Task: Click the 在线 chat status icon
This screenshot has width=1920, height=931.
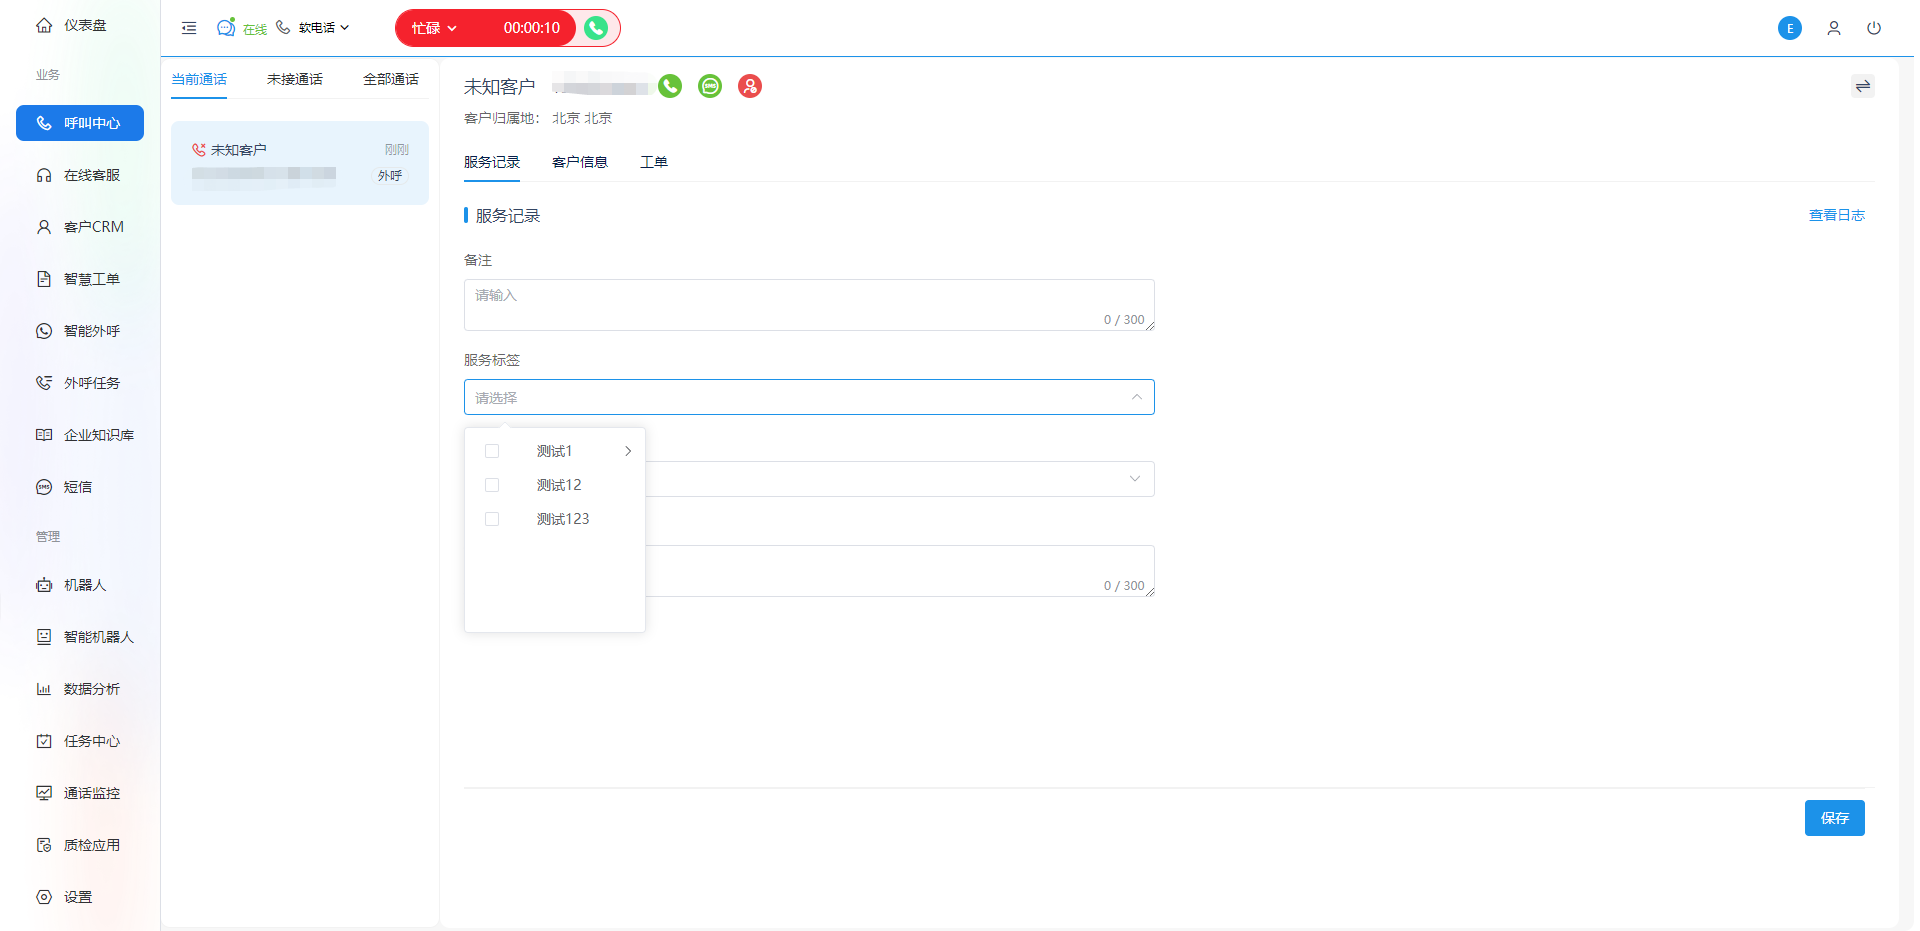Action: [x=226, y=27]
